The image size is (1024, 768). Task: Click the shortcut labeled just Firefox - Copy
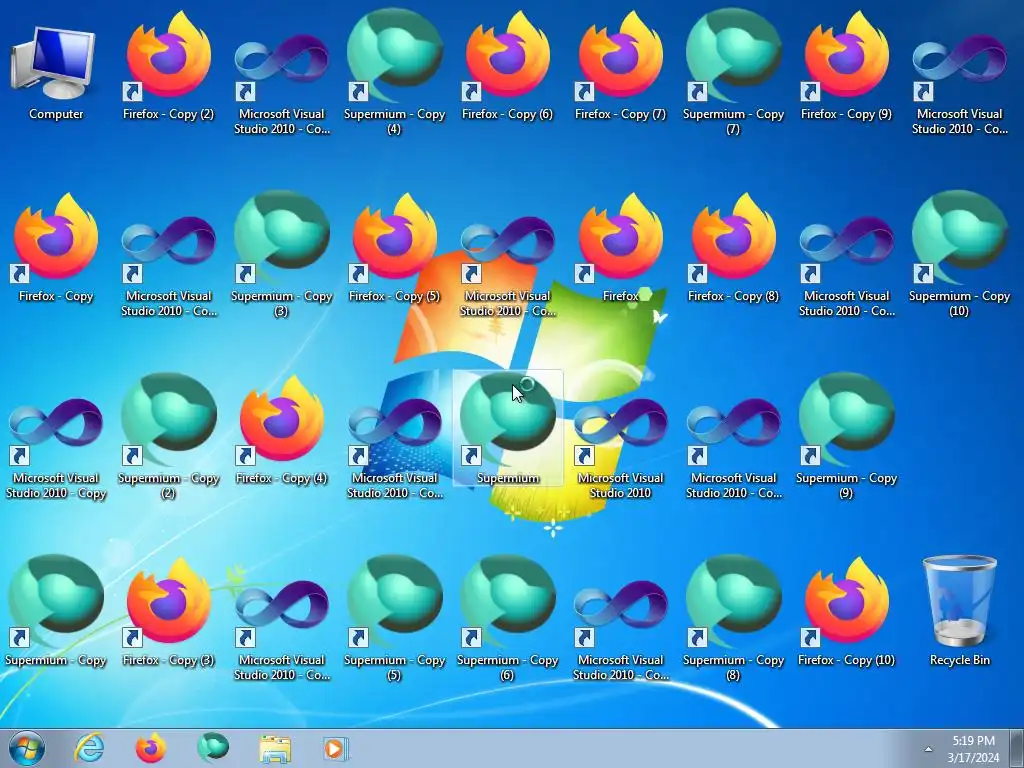tap(56, 248)
